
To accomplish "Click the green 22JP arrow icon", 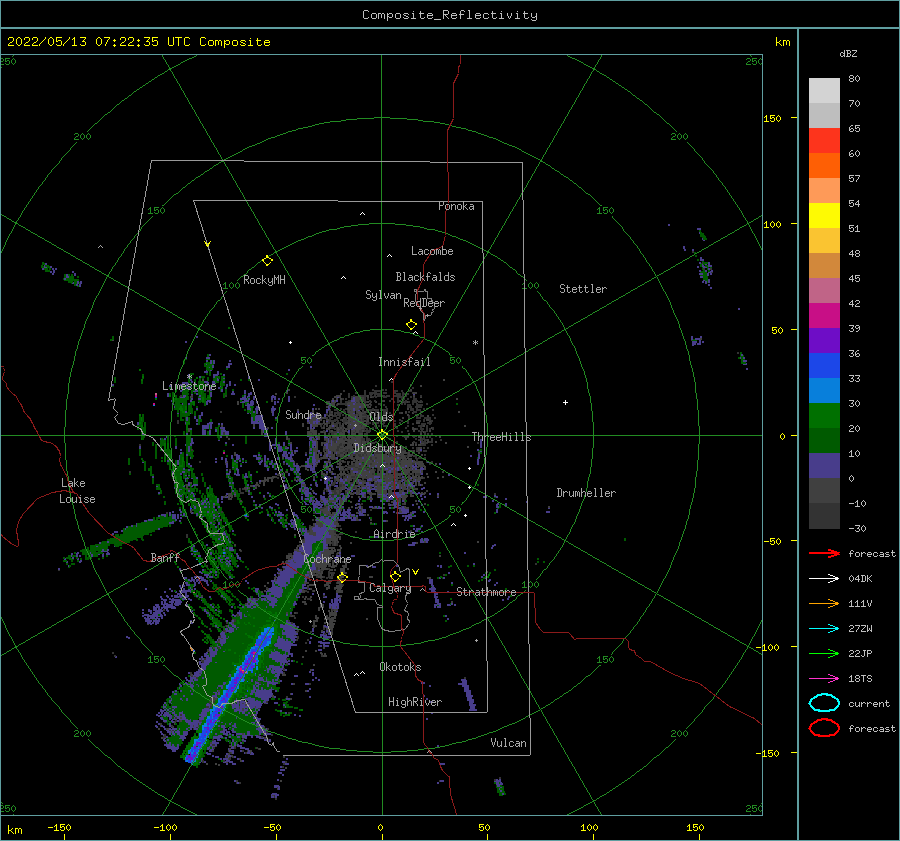I will click(x=824, y=653).
